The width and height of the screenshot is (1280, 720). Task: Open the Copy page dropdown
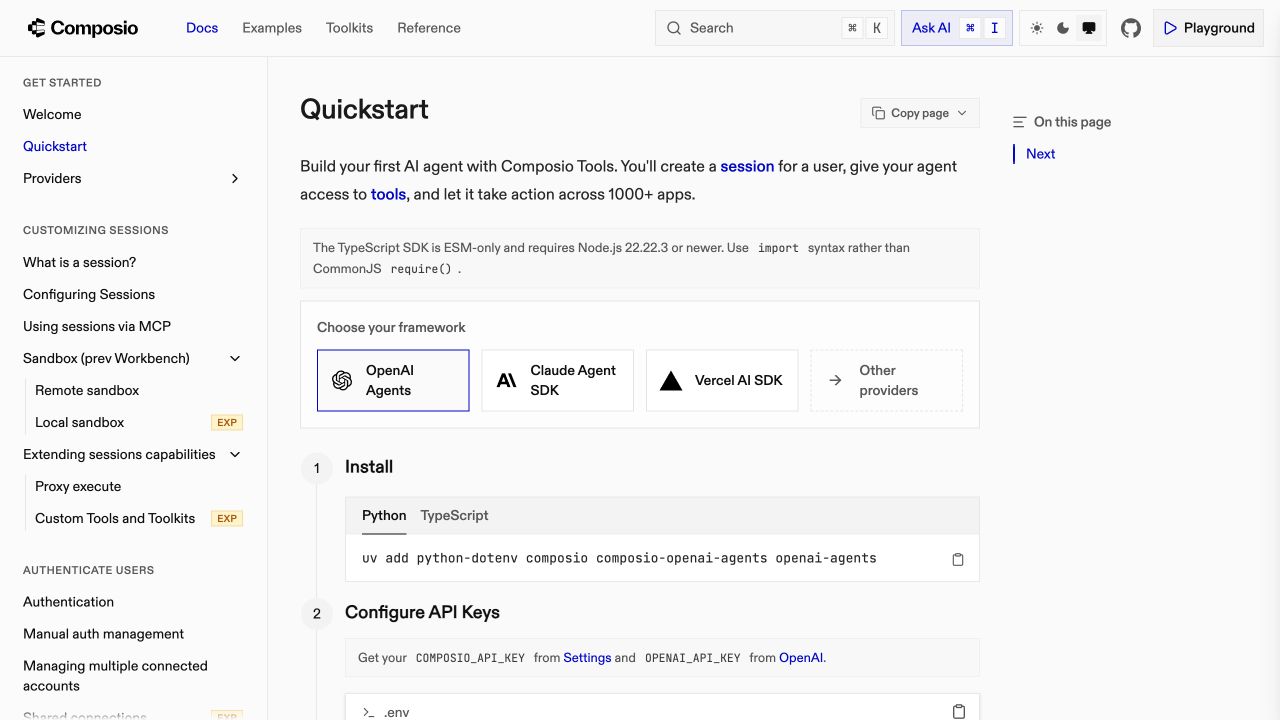point(920,113)
